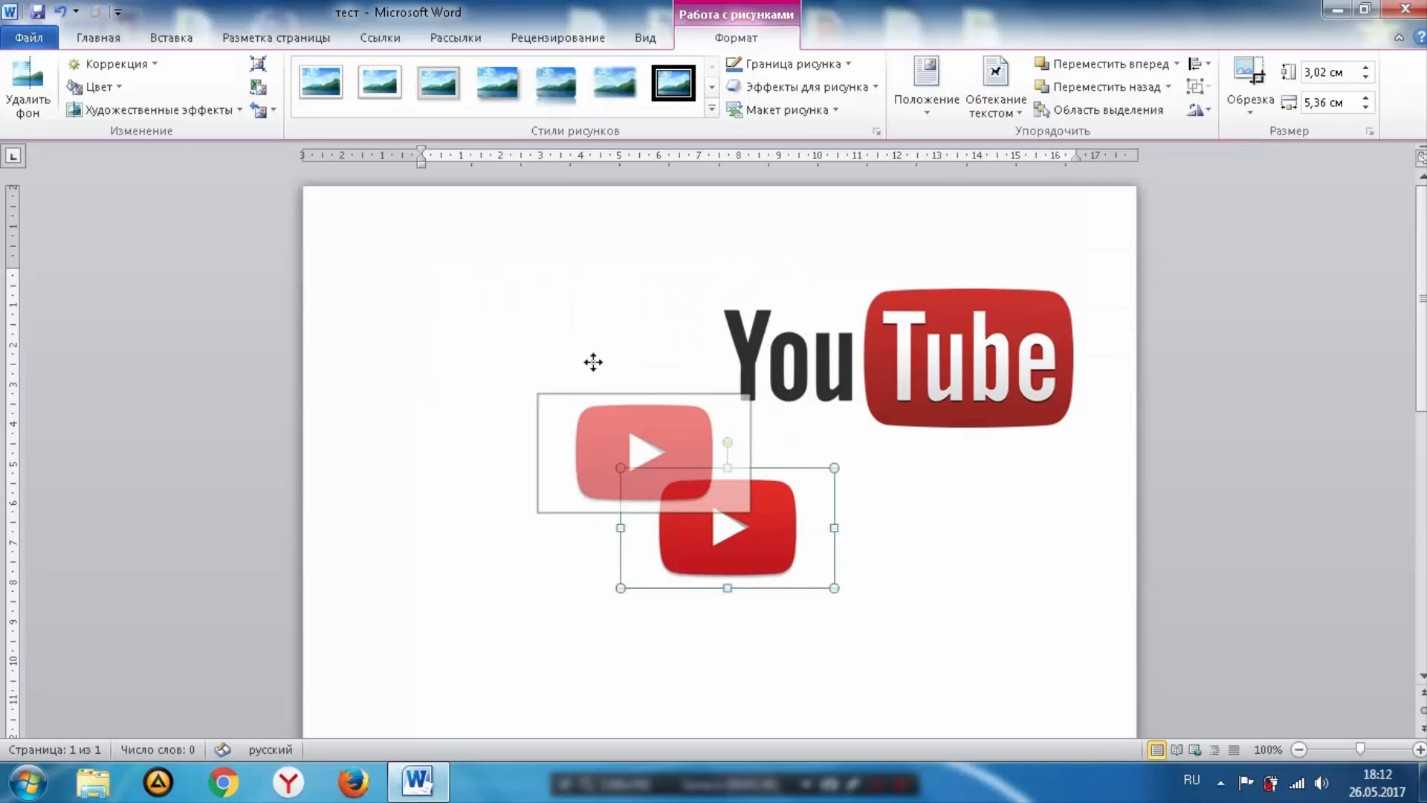Click the Word Help question mark
The height and width of the screenshot is (803, 1427).
click(x=1420, y=37)
